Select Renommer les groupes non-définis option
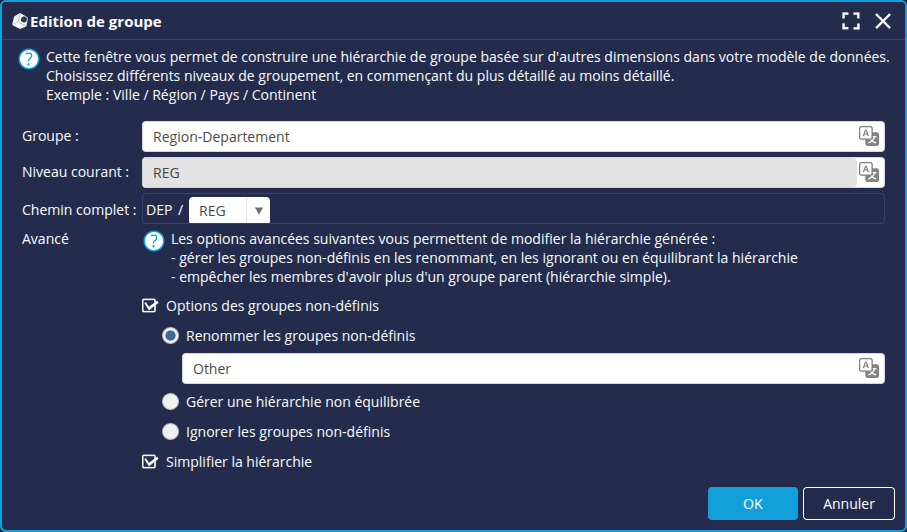 click(x=171, y=336)
